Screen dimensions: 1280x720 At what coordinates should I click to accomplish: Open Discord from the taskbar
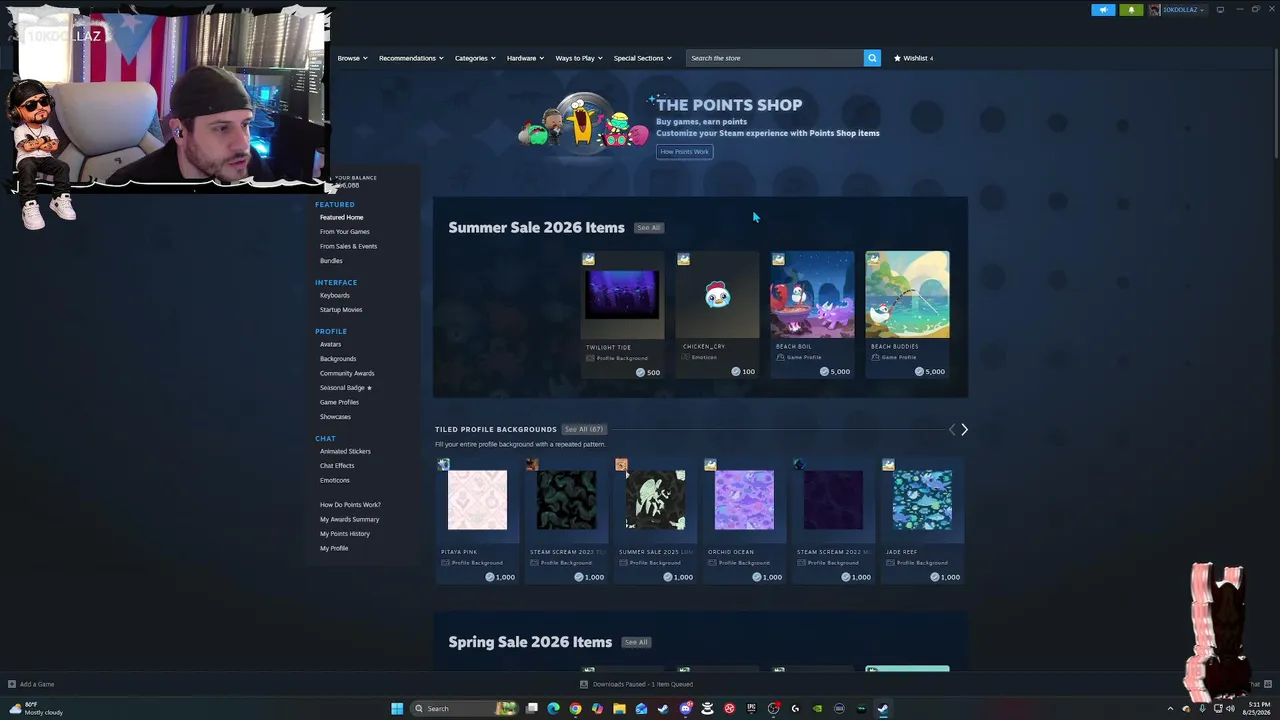point(685,709)
